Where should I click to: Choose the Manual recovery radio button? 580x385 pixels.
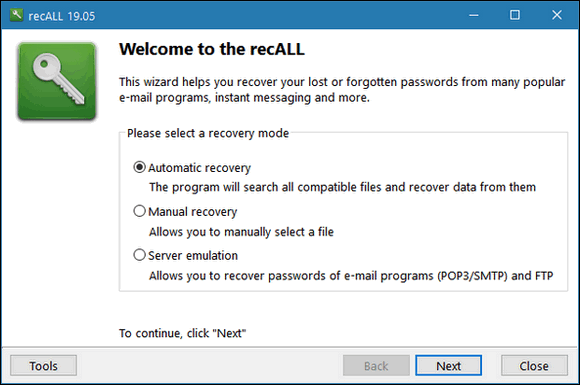(139, 211)
